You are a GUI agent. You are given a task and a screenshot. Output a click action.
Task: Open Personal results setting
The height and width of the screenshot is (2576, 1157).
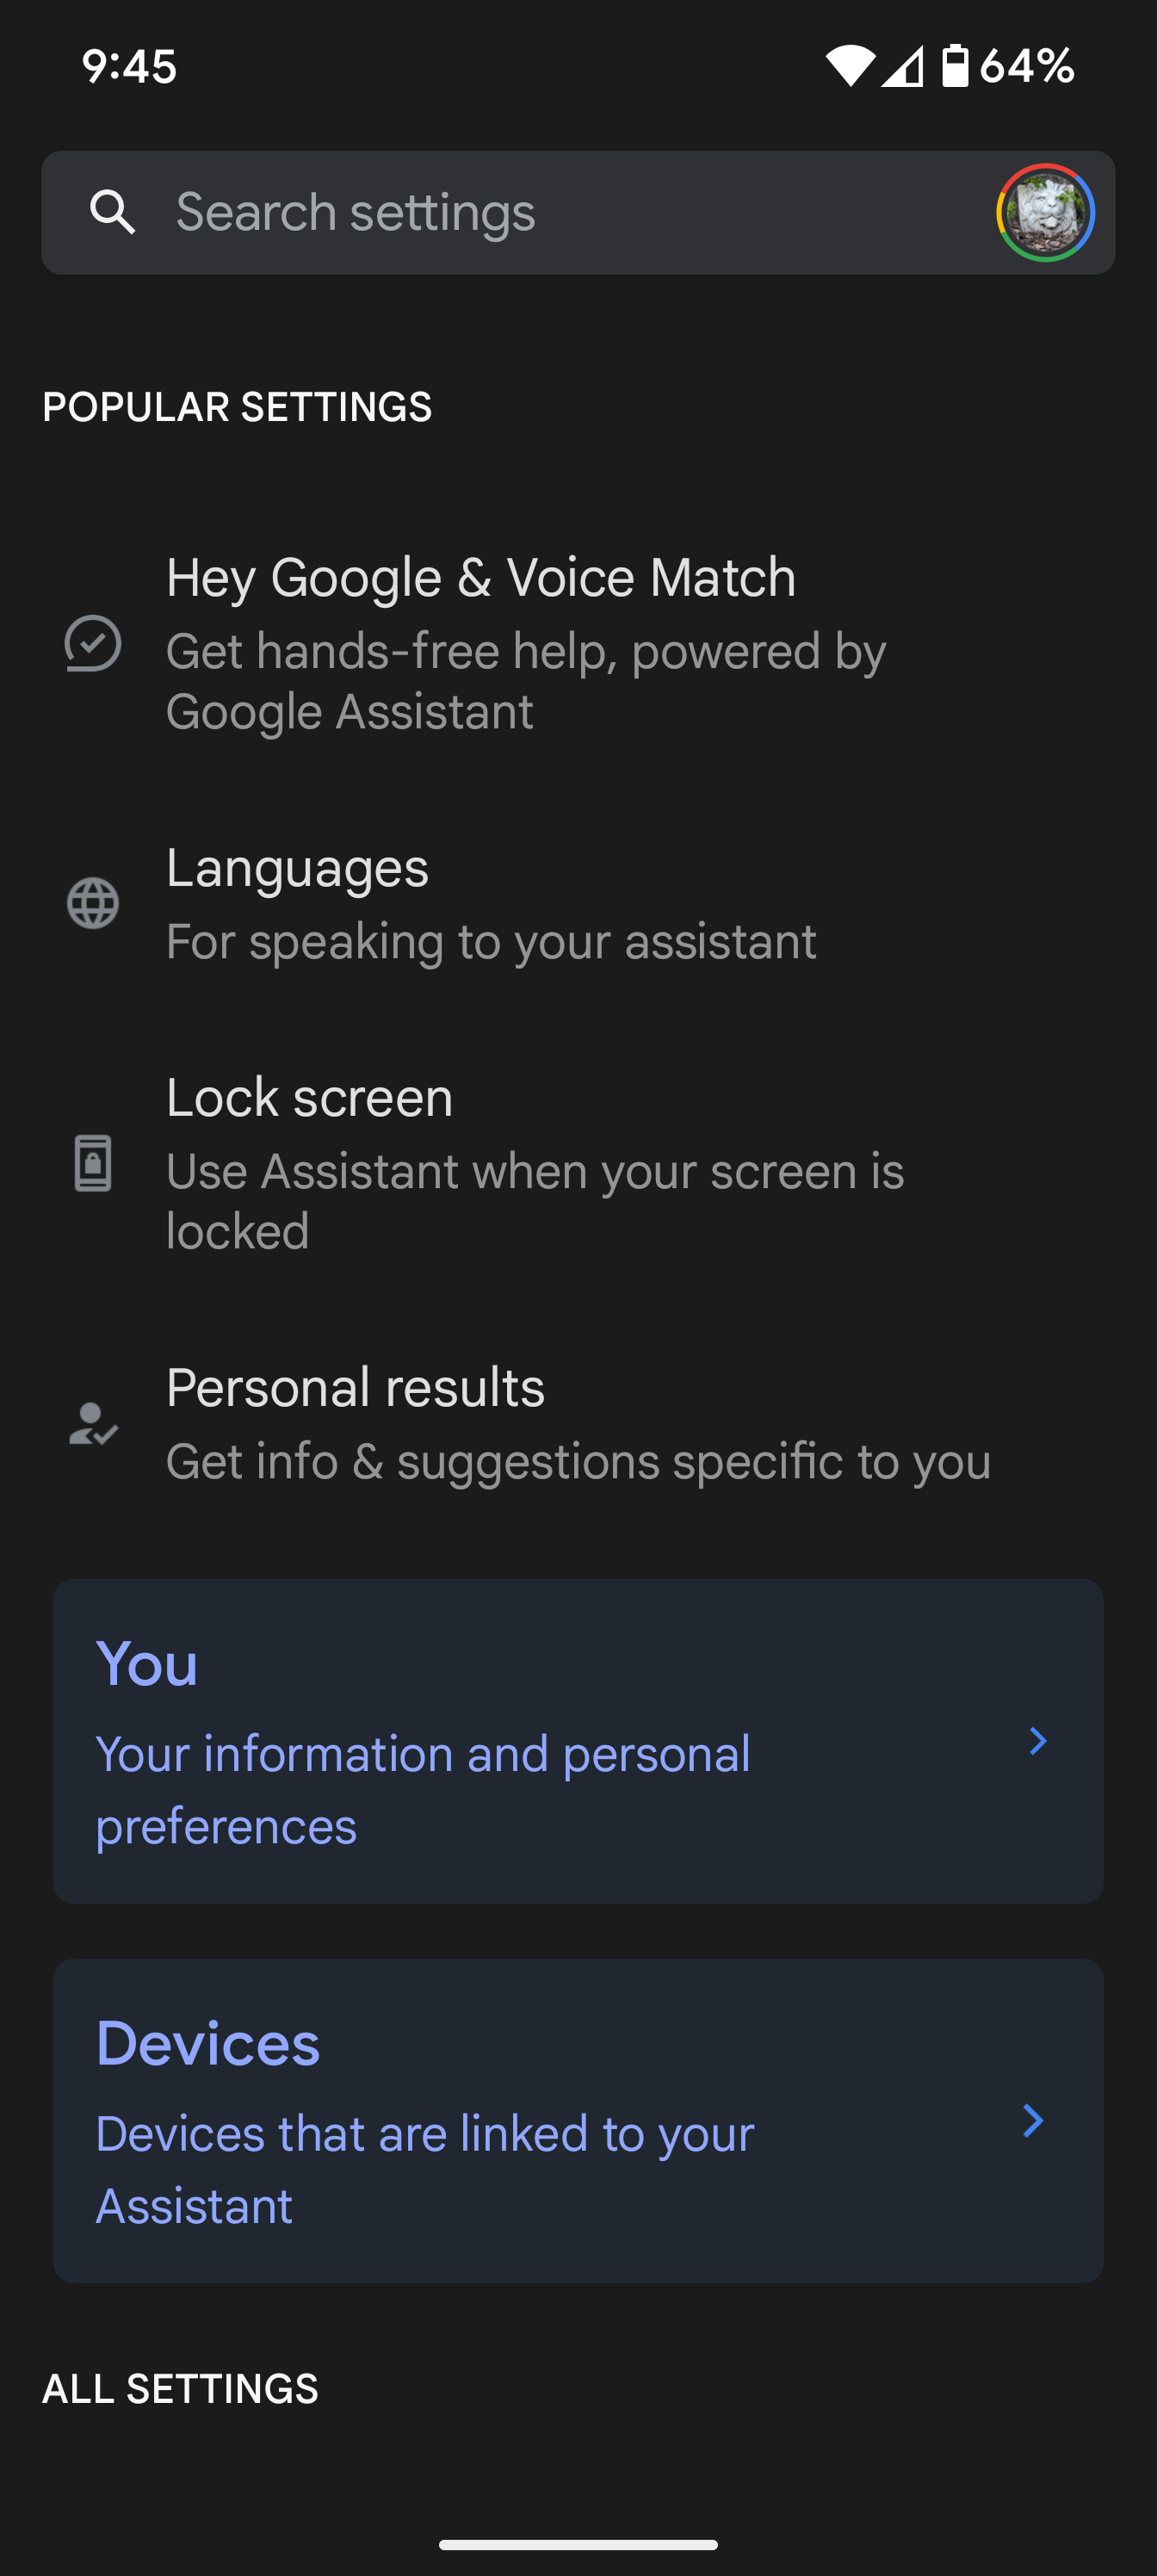tap(578, 1424)
